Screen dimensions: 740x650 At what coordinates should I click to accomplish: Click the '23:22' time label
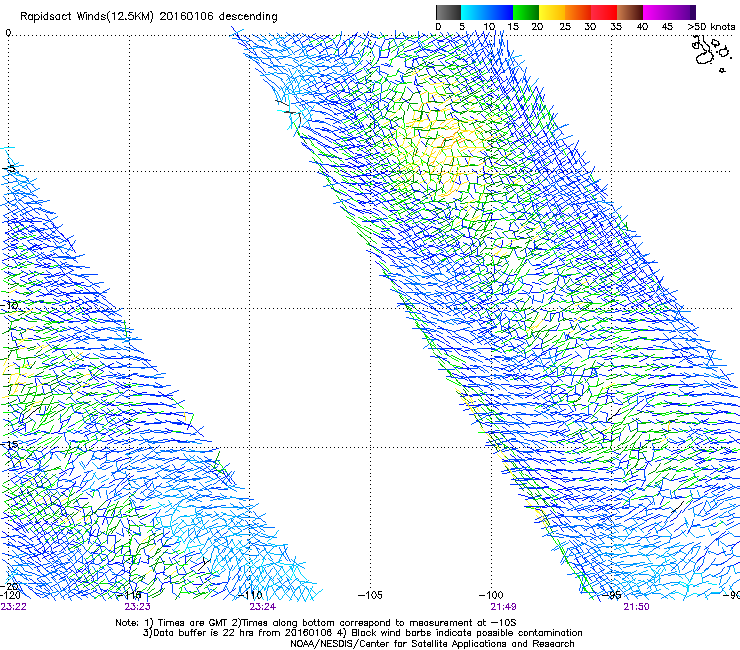pos(14,607)
